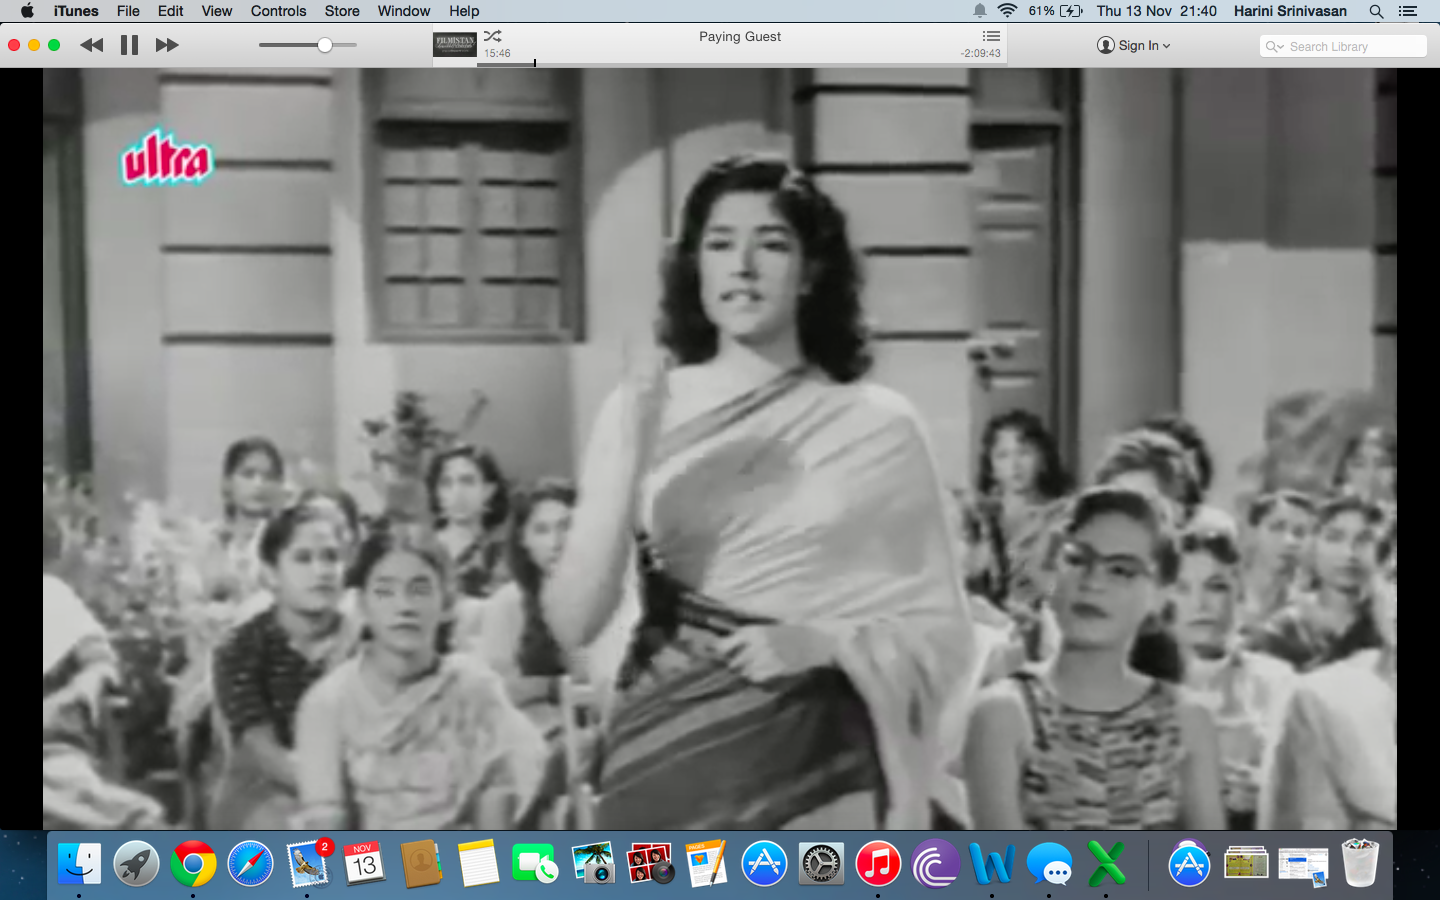Viewport: 1440px width, 900px height.
Task: Click the rewind button
Action: [91, 45]
